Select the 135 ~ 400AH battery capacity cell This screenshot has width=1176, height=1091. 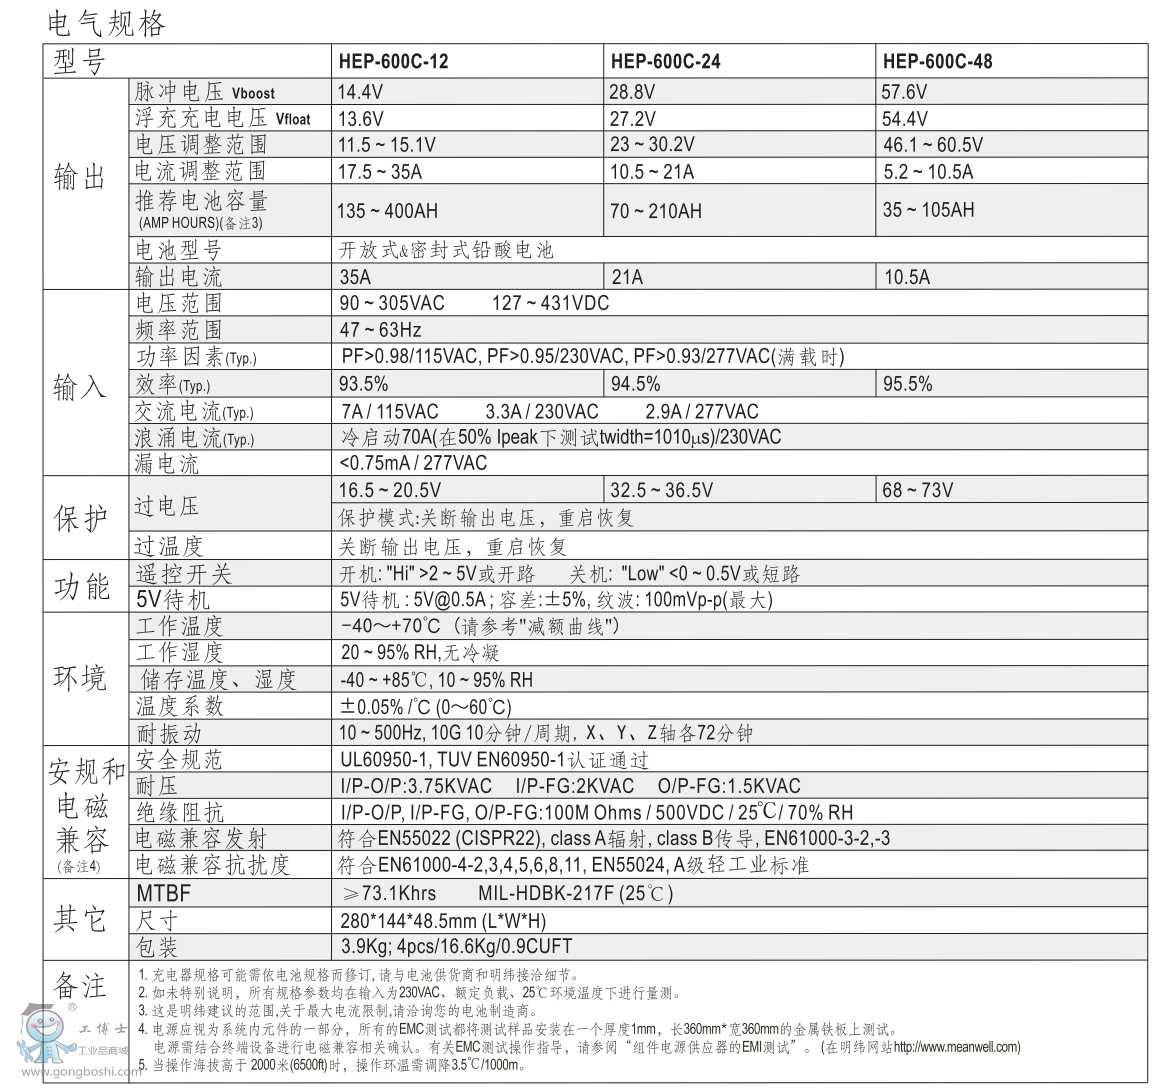click(x=388, y=211)
